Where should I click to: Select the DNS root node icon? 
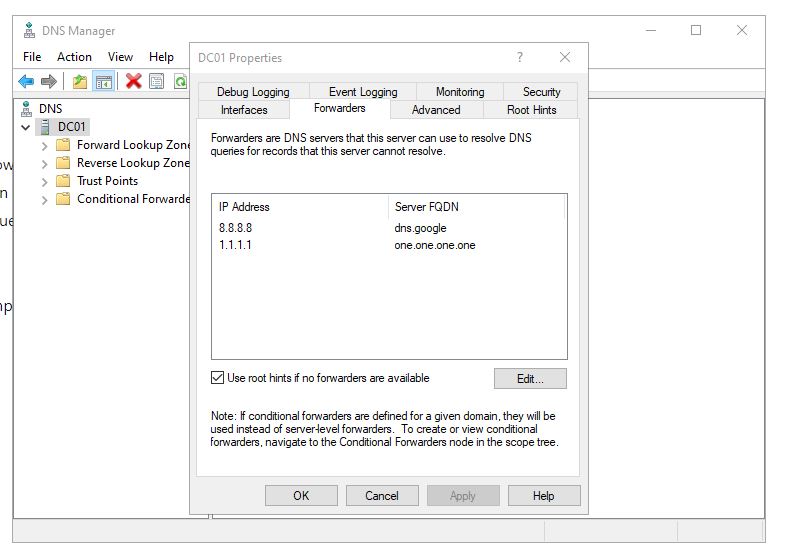coord(26,109)
